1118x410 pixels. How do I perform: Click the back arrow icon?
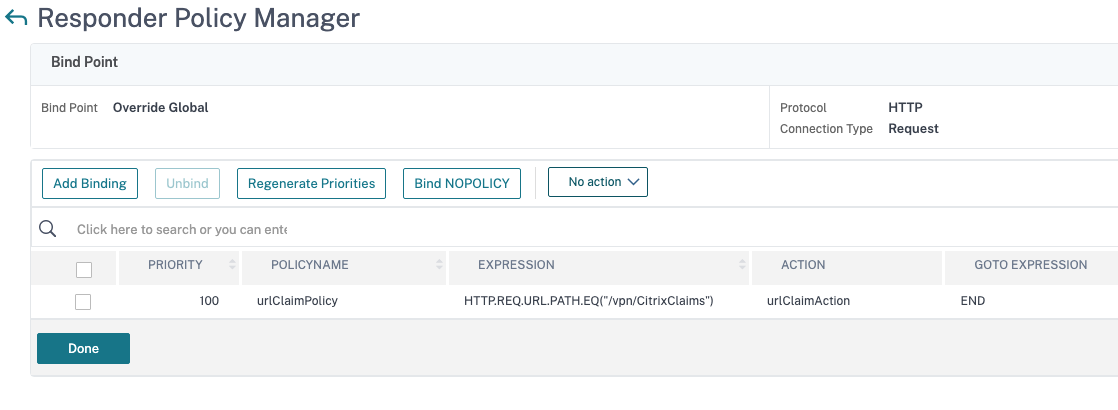(x=16, y=18)
